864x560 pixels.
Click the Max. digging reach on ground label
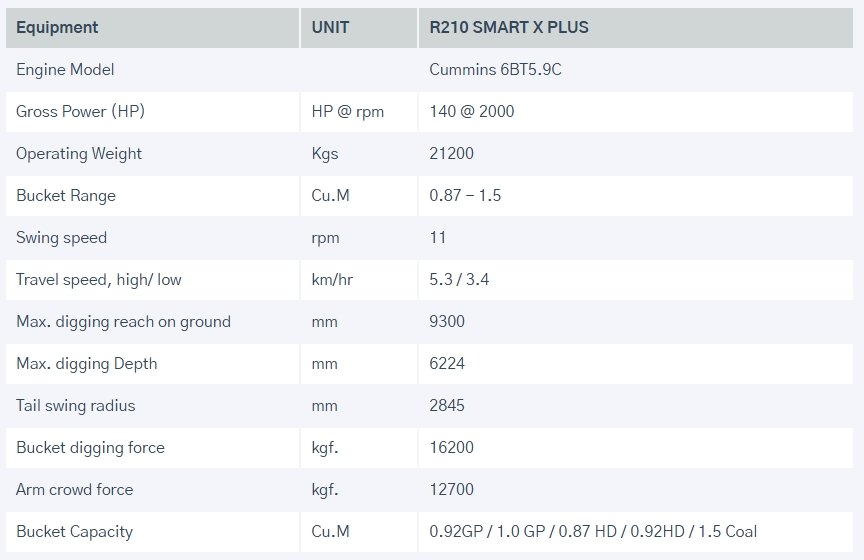(x=123, y=322)
